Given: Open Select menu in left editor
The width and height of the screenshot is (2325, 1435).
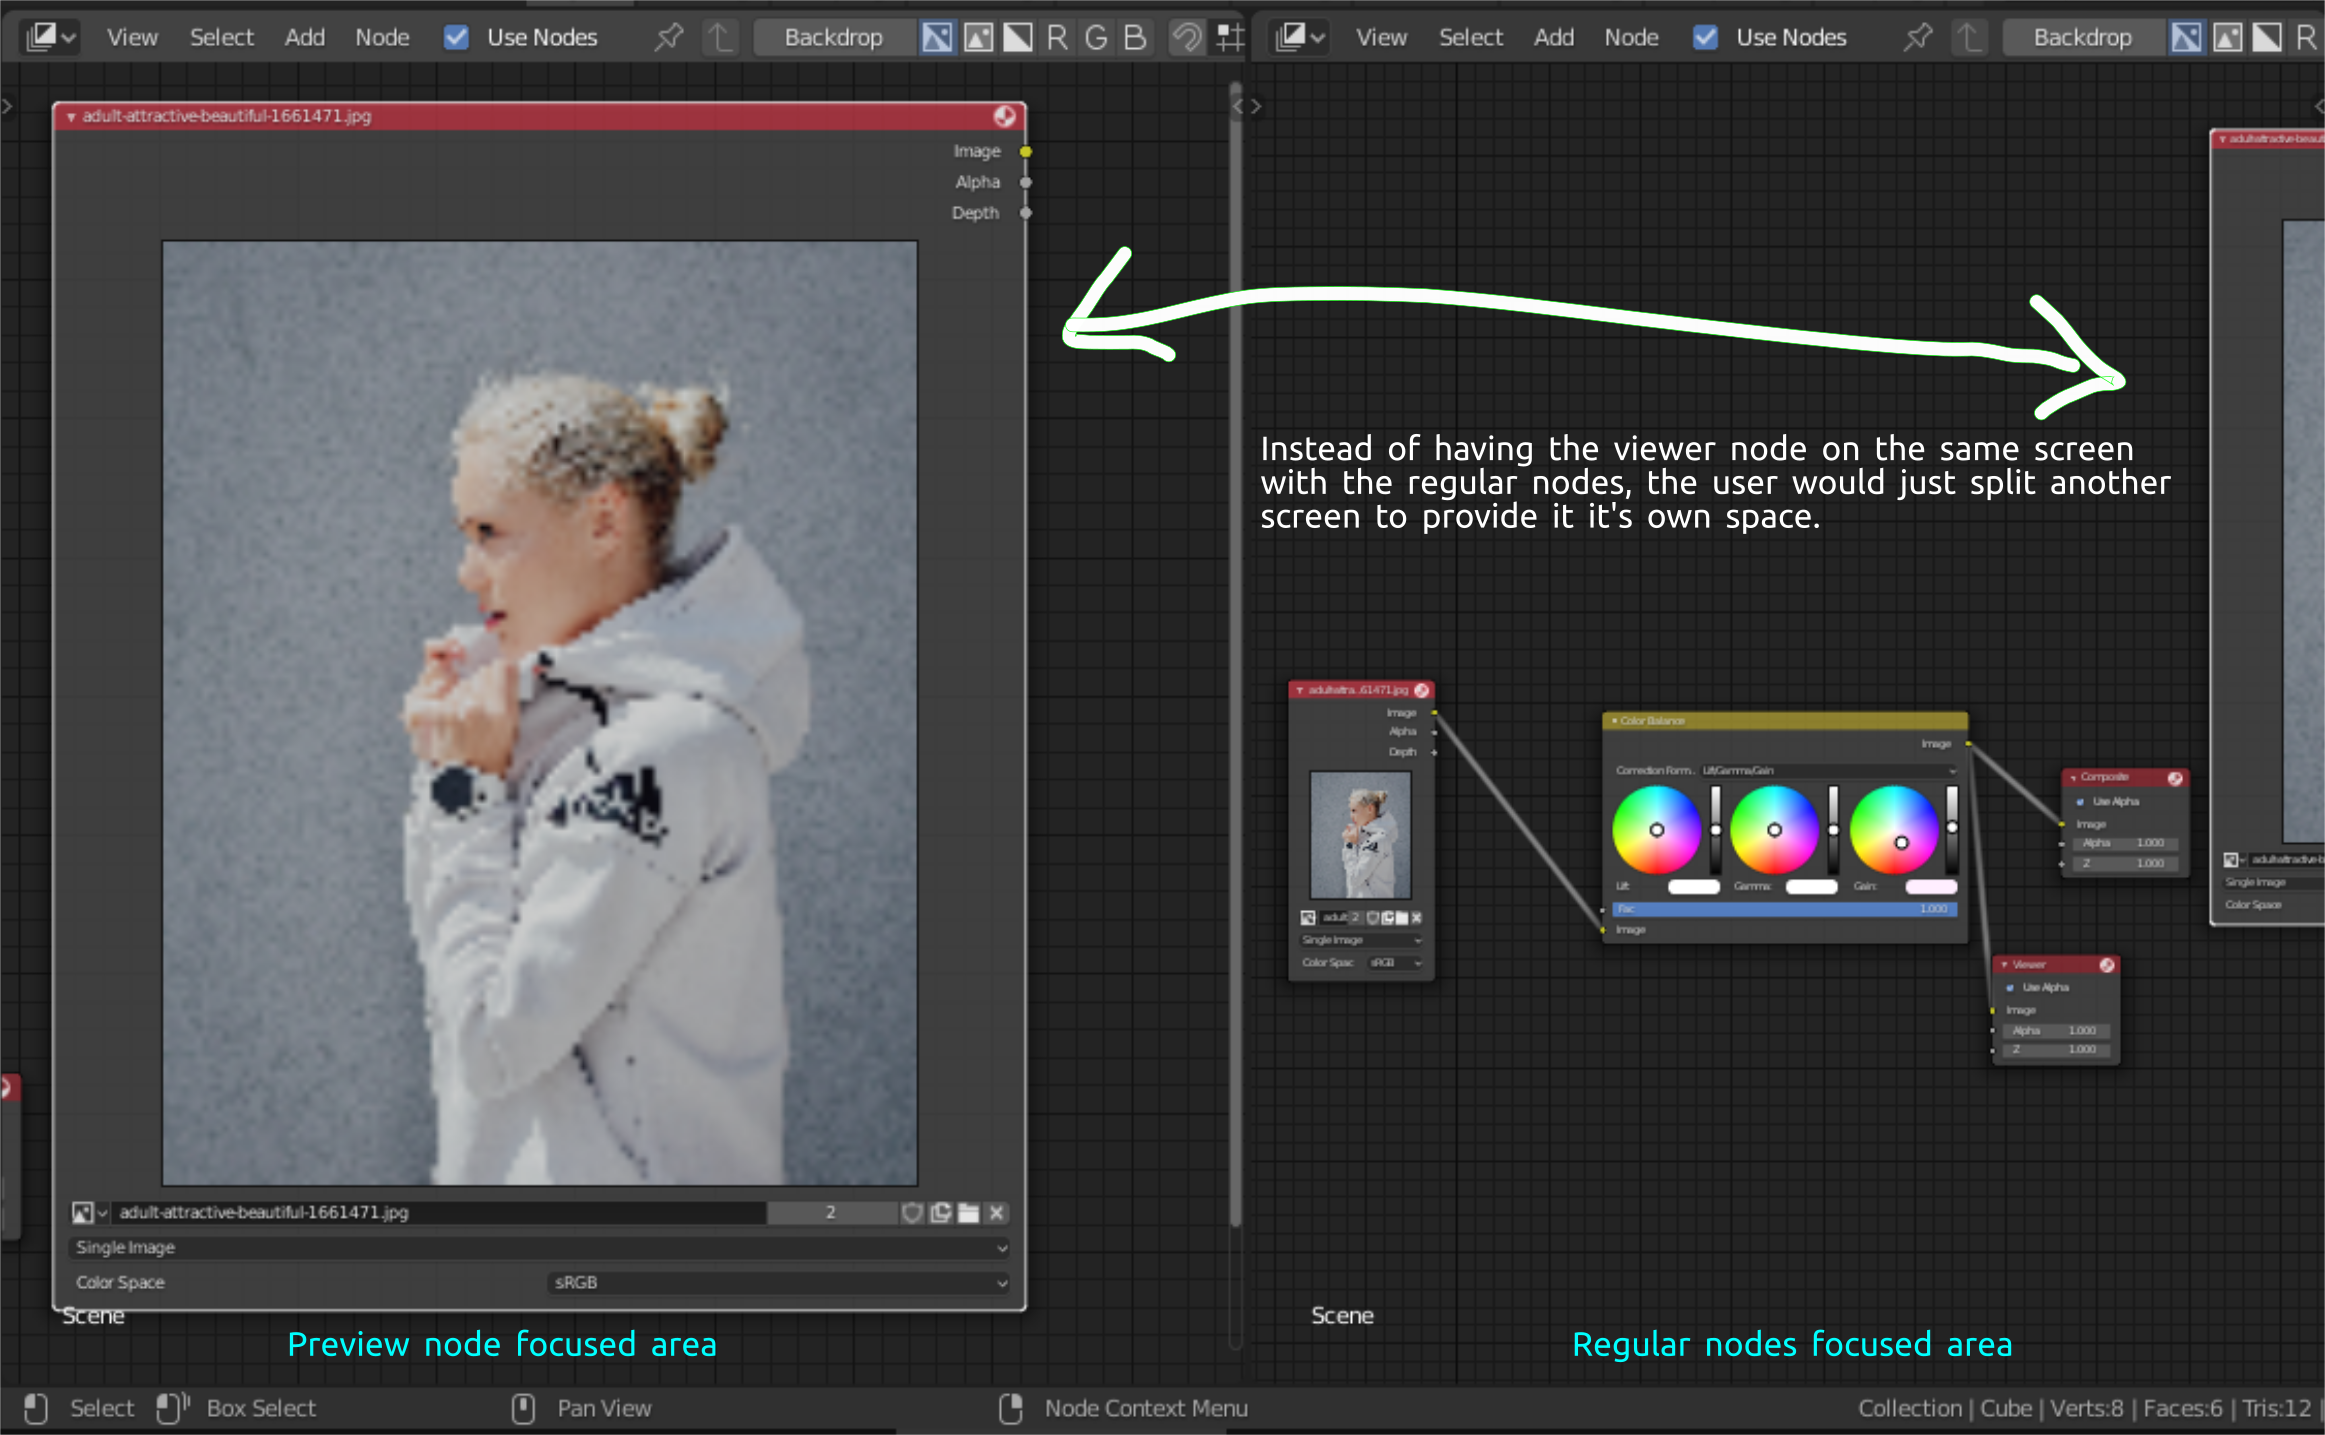Looking at the screenshot, I should (x=222, y=37).
